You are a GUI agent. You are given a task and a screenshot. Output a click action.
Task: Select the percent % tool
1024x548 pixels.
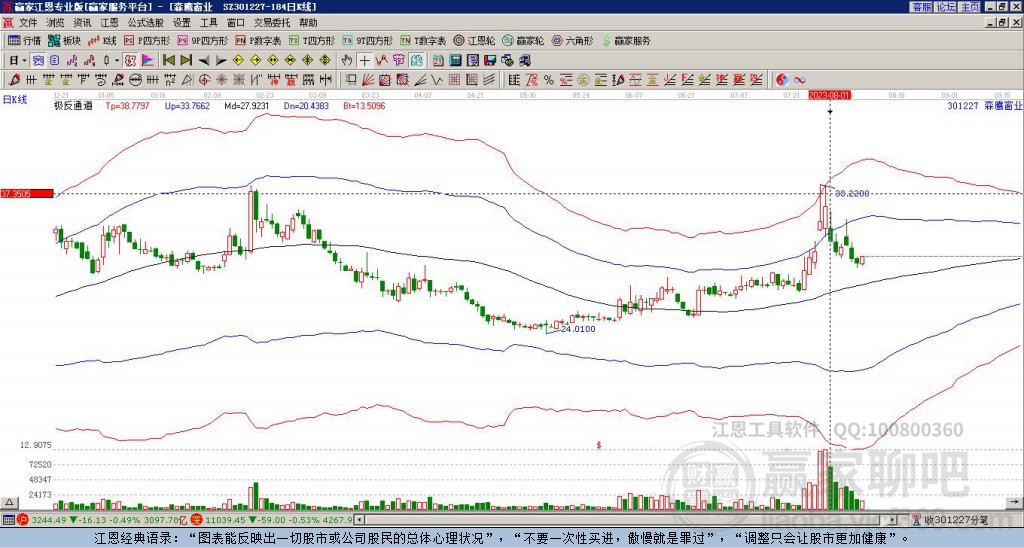[549, 80]
